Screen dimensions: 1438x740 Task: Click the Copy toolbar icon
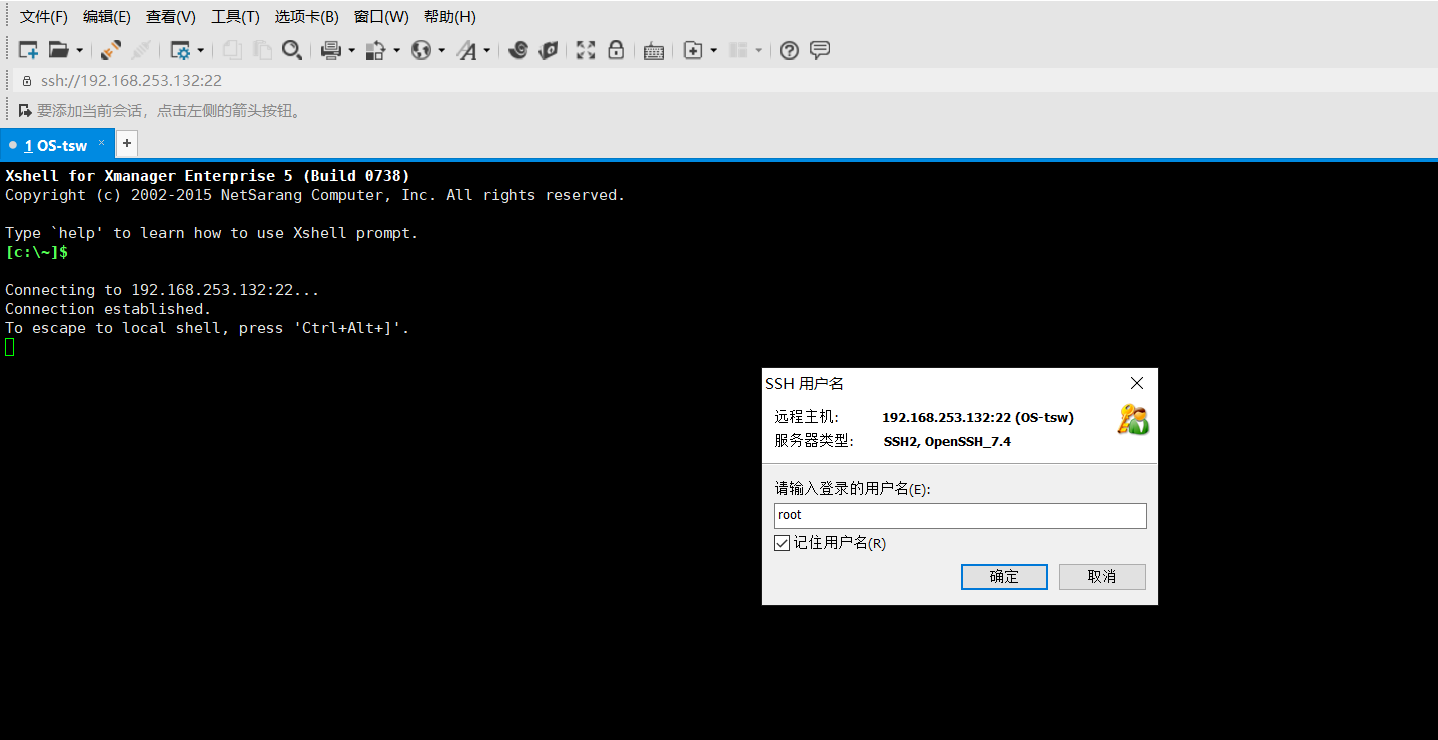click(232, 50)
